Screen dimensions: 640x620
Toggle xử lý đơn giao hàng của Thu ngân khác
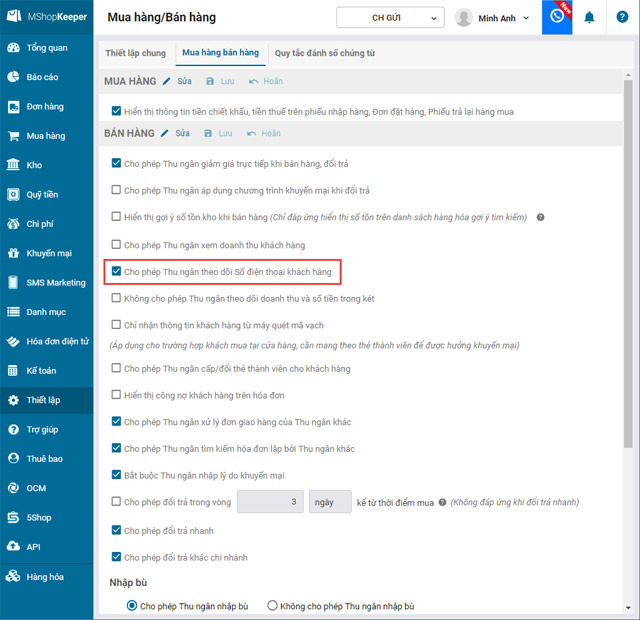point(116,421)
